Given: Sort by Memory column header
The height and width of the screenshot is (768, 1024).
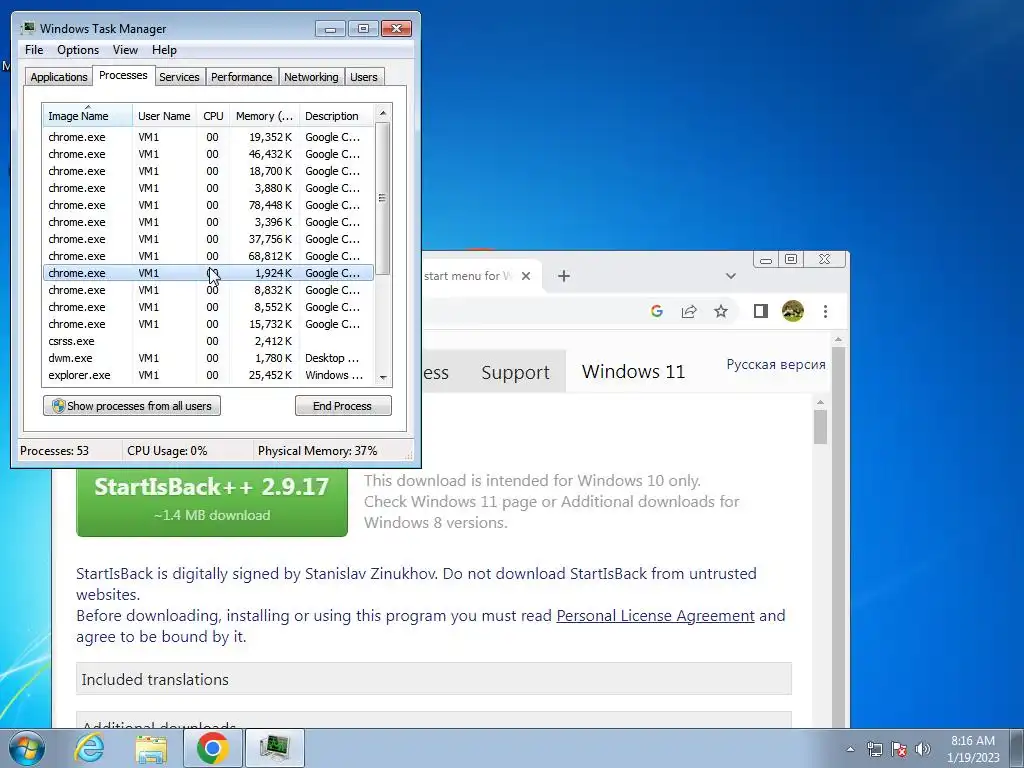Looking at the screenshot, I should pos(264,116).
